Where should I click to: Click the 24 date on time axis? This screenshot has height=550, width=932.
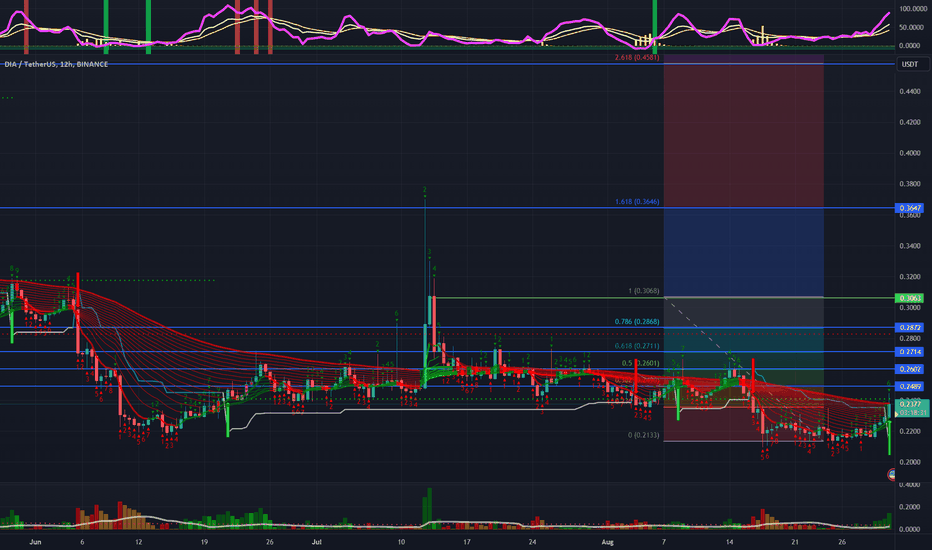(533, 542)
